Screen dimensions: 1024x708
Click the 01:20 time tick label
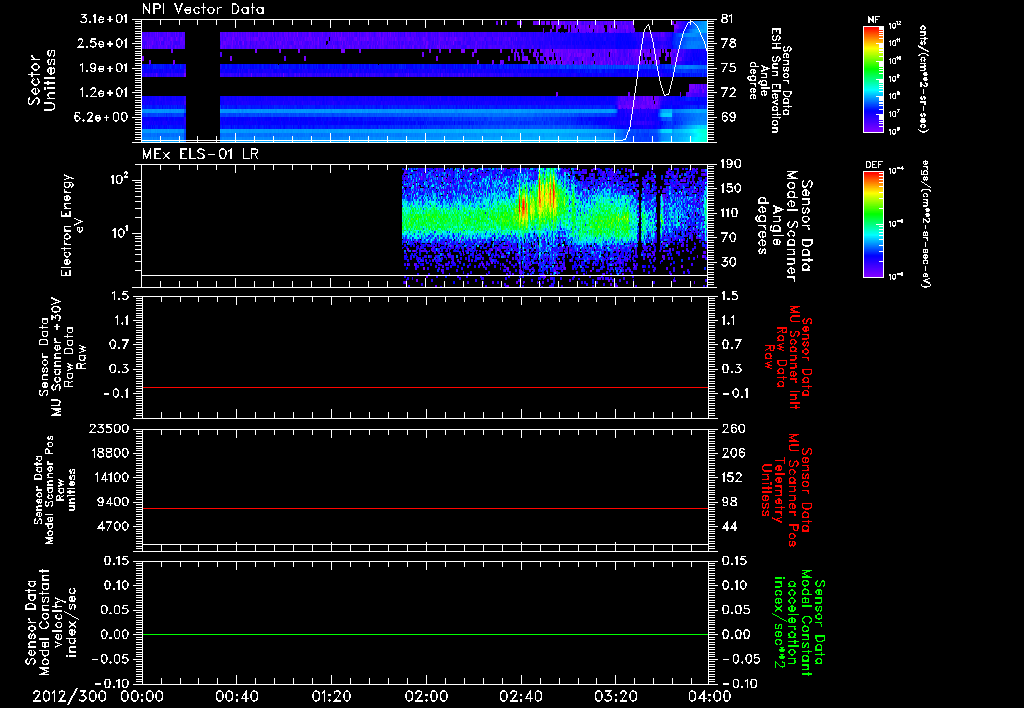click(x=331, y=696)
